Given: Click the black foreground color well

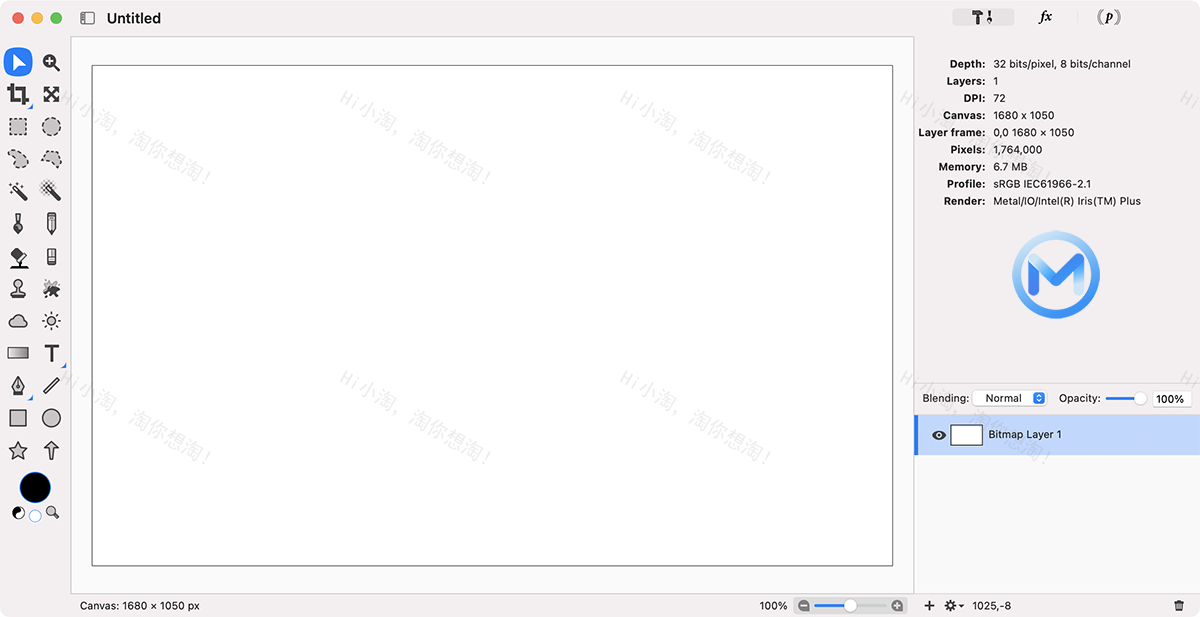Looking at the screenshot, I should click(x=35, y=487).
